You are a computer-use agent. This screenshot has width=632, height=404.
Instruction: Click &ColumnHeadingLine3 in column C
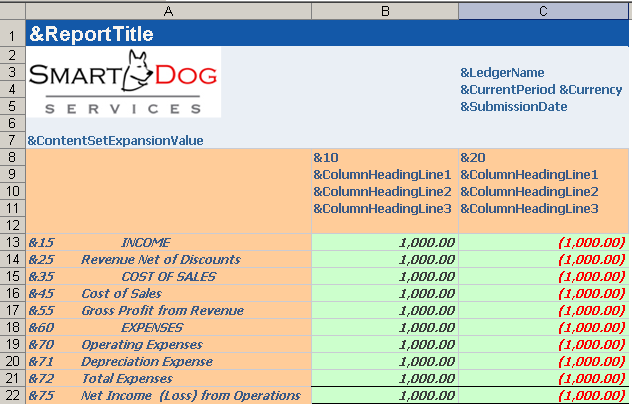pyautogui.click(x=543, y=208)
